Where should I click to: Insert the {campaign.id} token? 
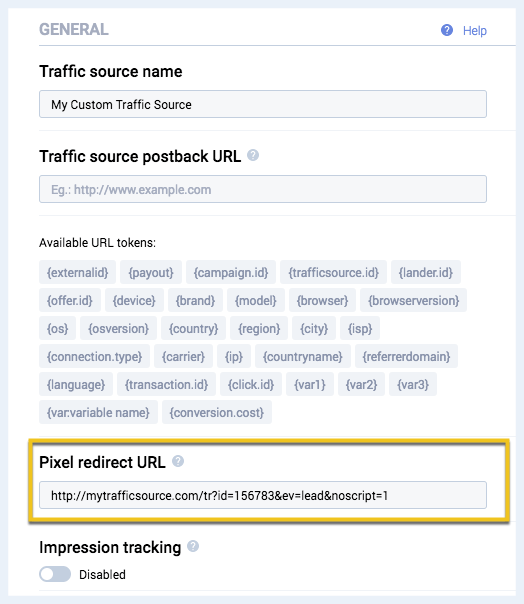pos(231,272)
